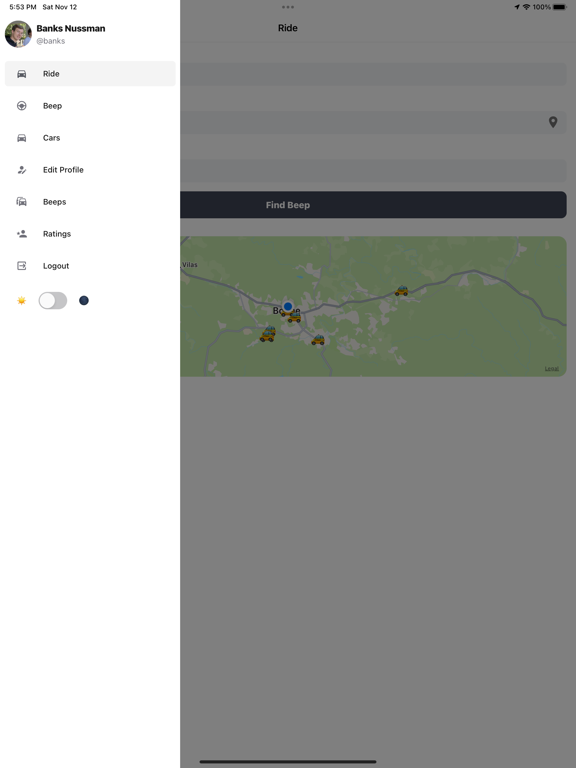Tap the taxi marker on the east highway

click(x=402, y=291)
